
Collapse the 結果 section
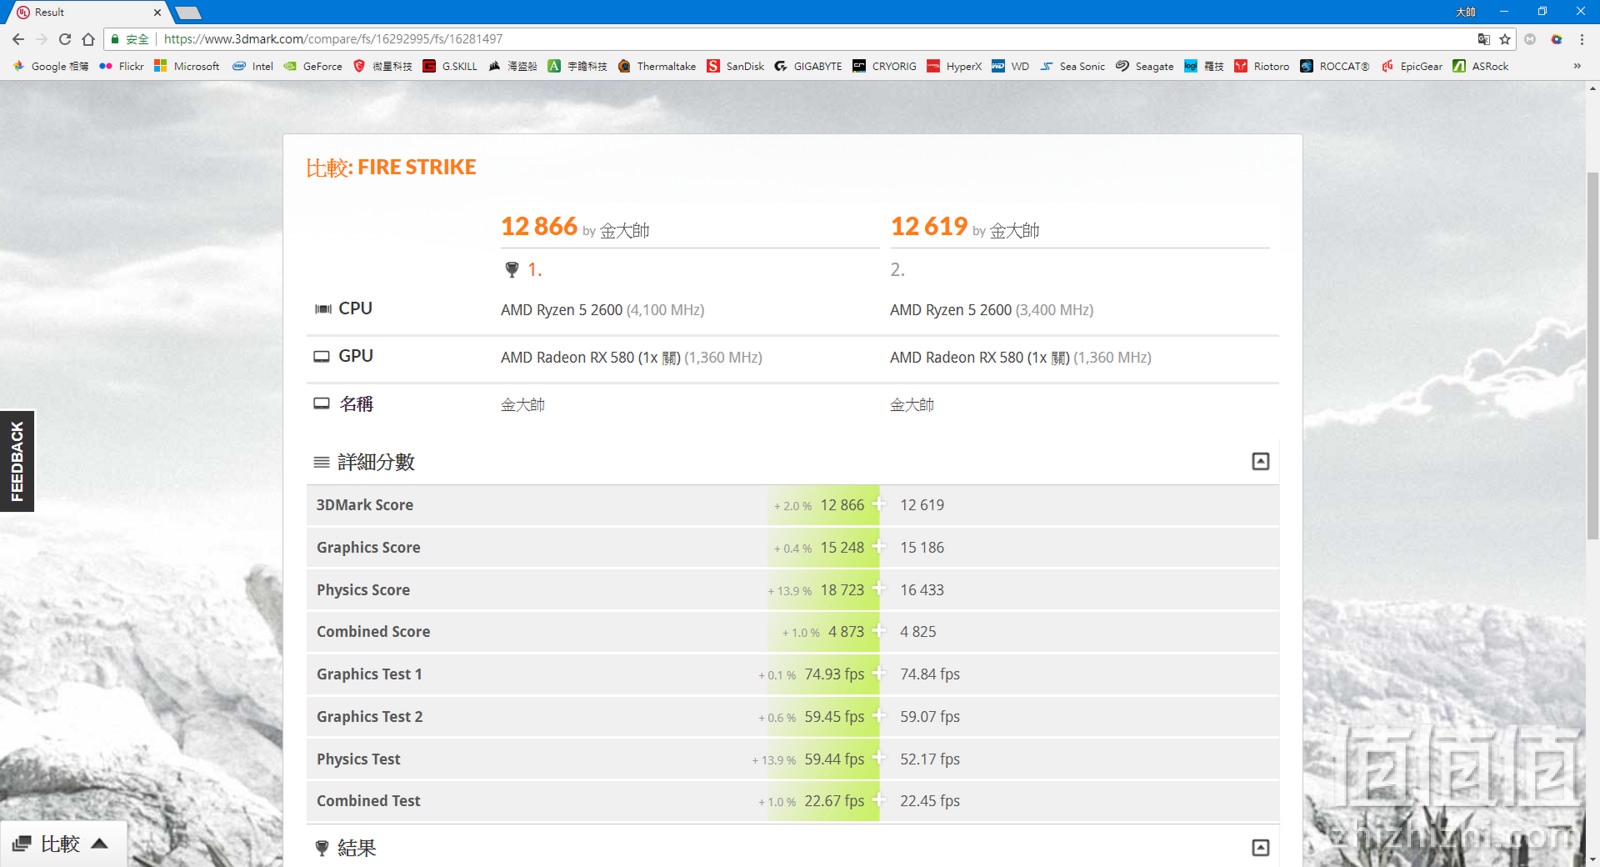coord(1261,847)
